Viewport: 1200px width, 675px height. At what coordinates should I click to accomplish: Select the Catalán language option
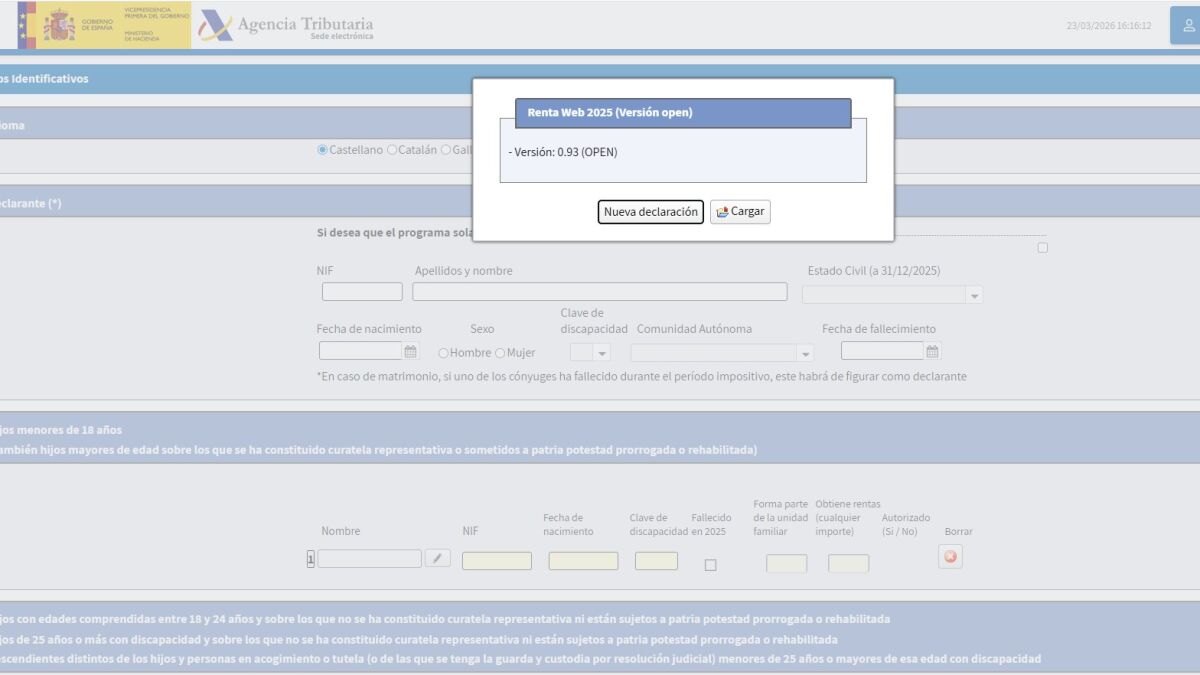point(392,150)
